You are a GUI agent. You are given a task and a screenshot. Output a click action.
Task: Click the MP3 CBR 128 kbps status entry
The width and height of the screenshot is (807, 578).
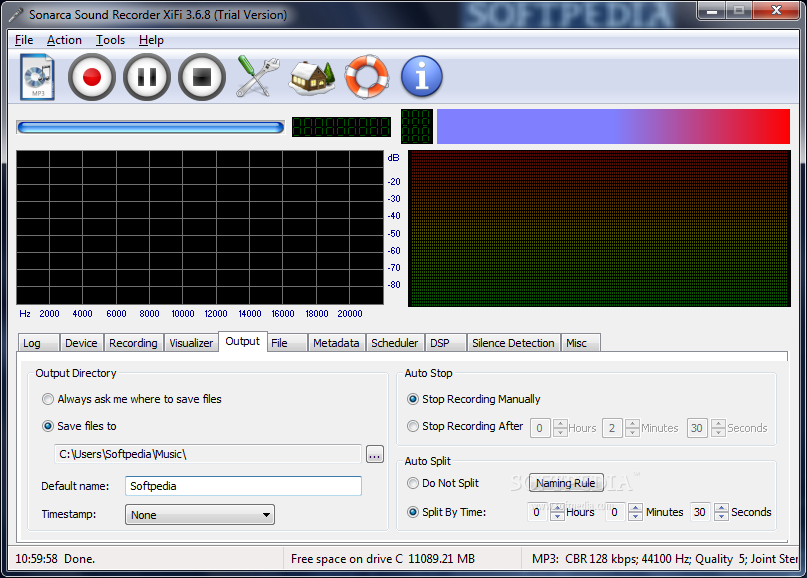(x=665, y=559)
